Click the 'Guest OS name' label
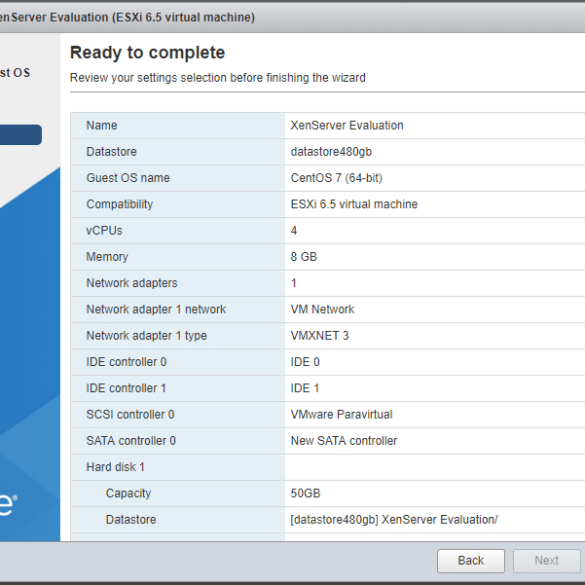 [x=128, y=178]
